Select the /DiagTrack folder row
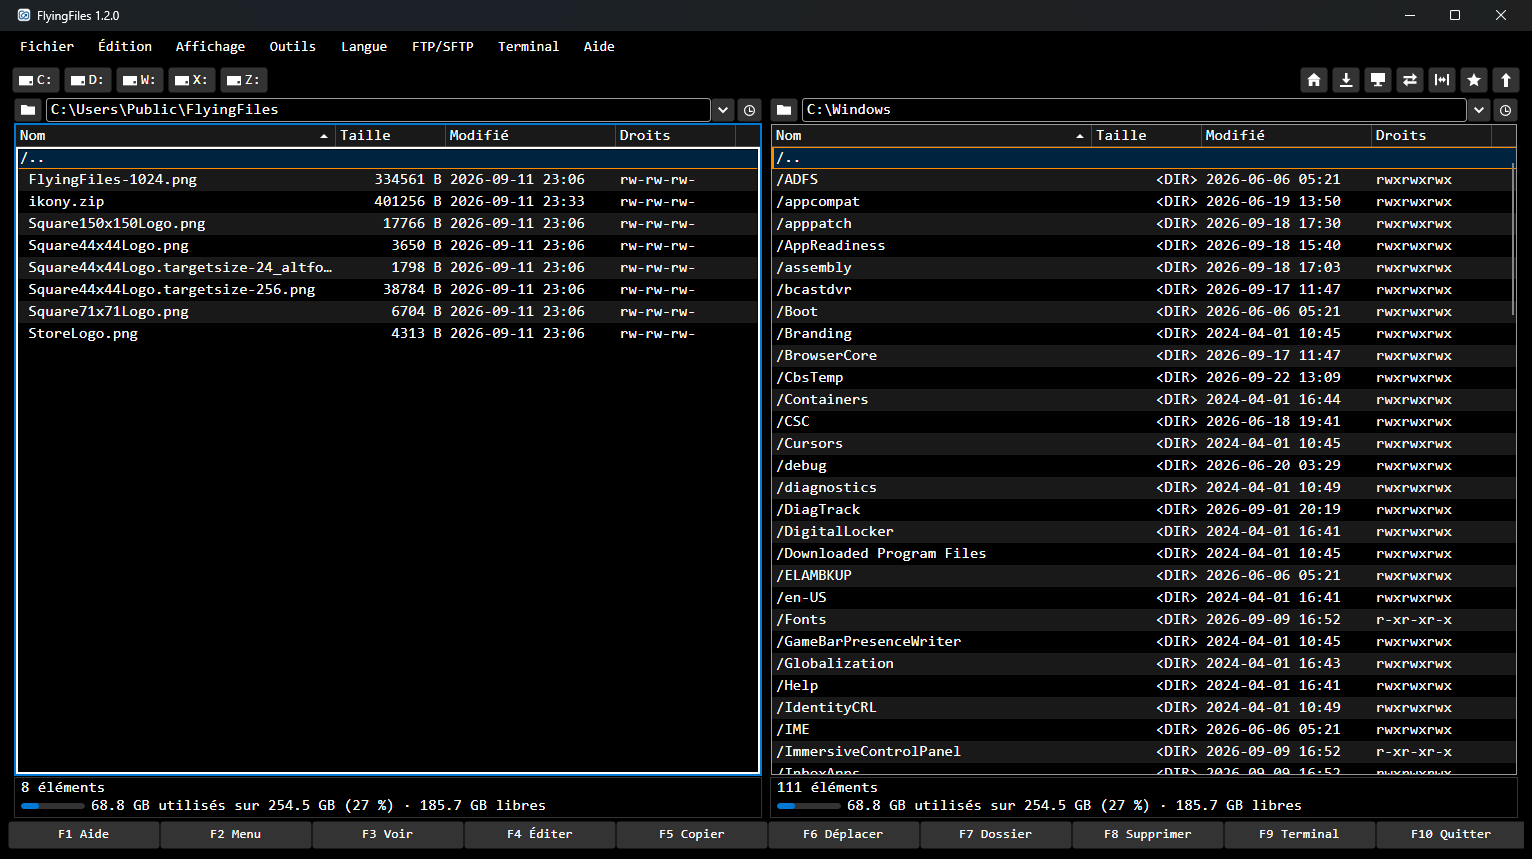Screen dimensions: 1532x859 1144,510
